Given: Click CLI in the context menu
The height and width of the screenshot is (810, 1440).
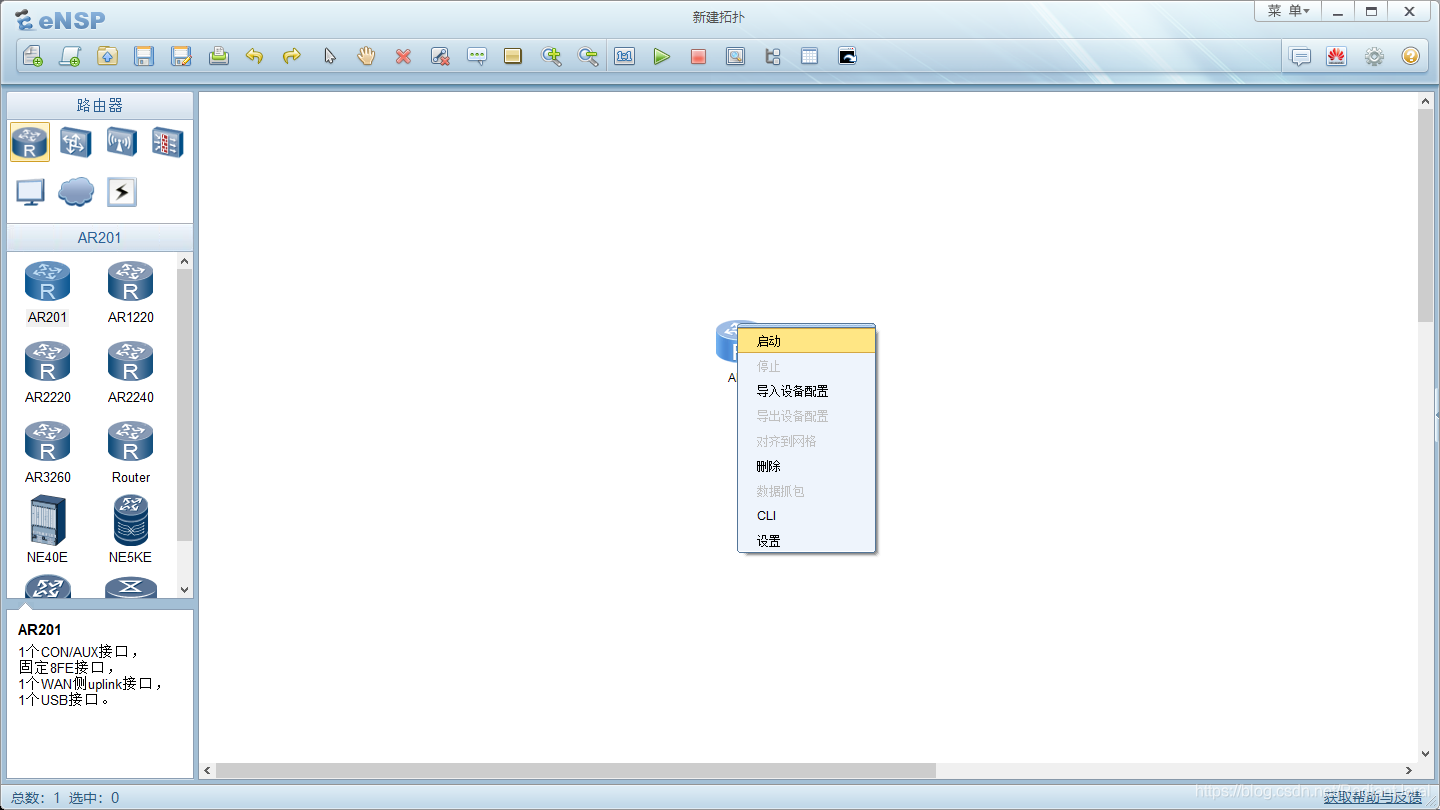Looking at the screenshot, I should click(806, 516).
